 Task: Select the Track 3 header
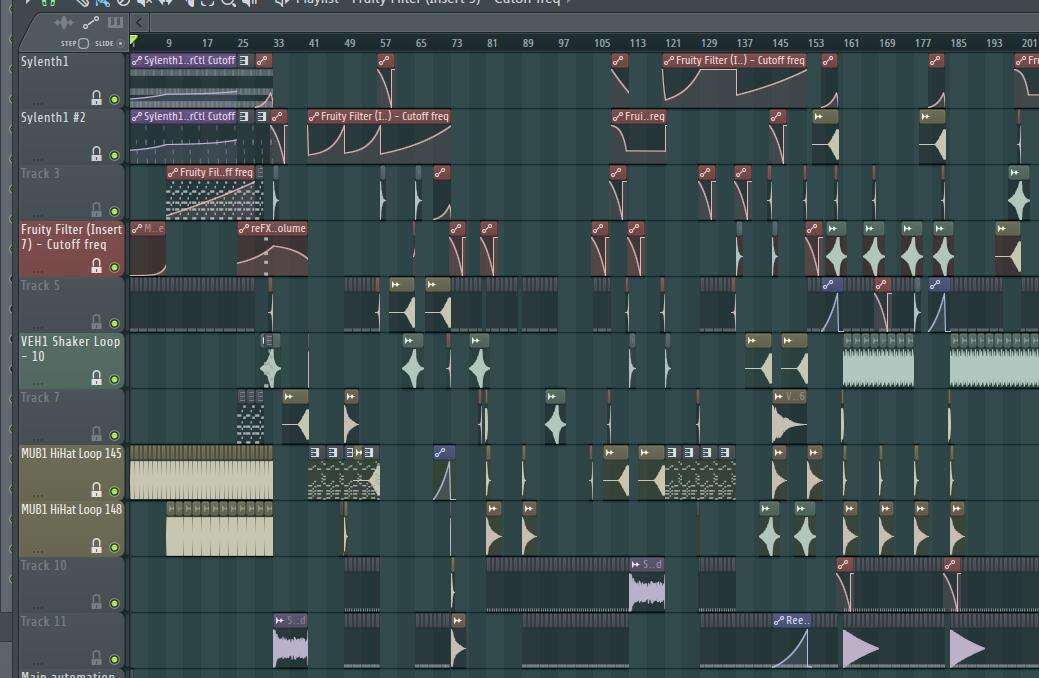click(x=41, y=174)
